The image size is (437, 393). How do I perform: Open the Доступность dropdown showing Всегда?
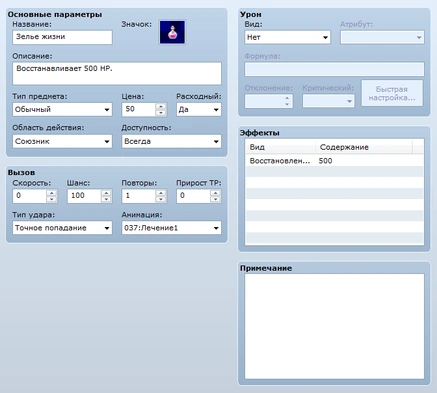[x=171, y=141]
